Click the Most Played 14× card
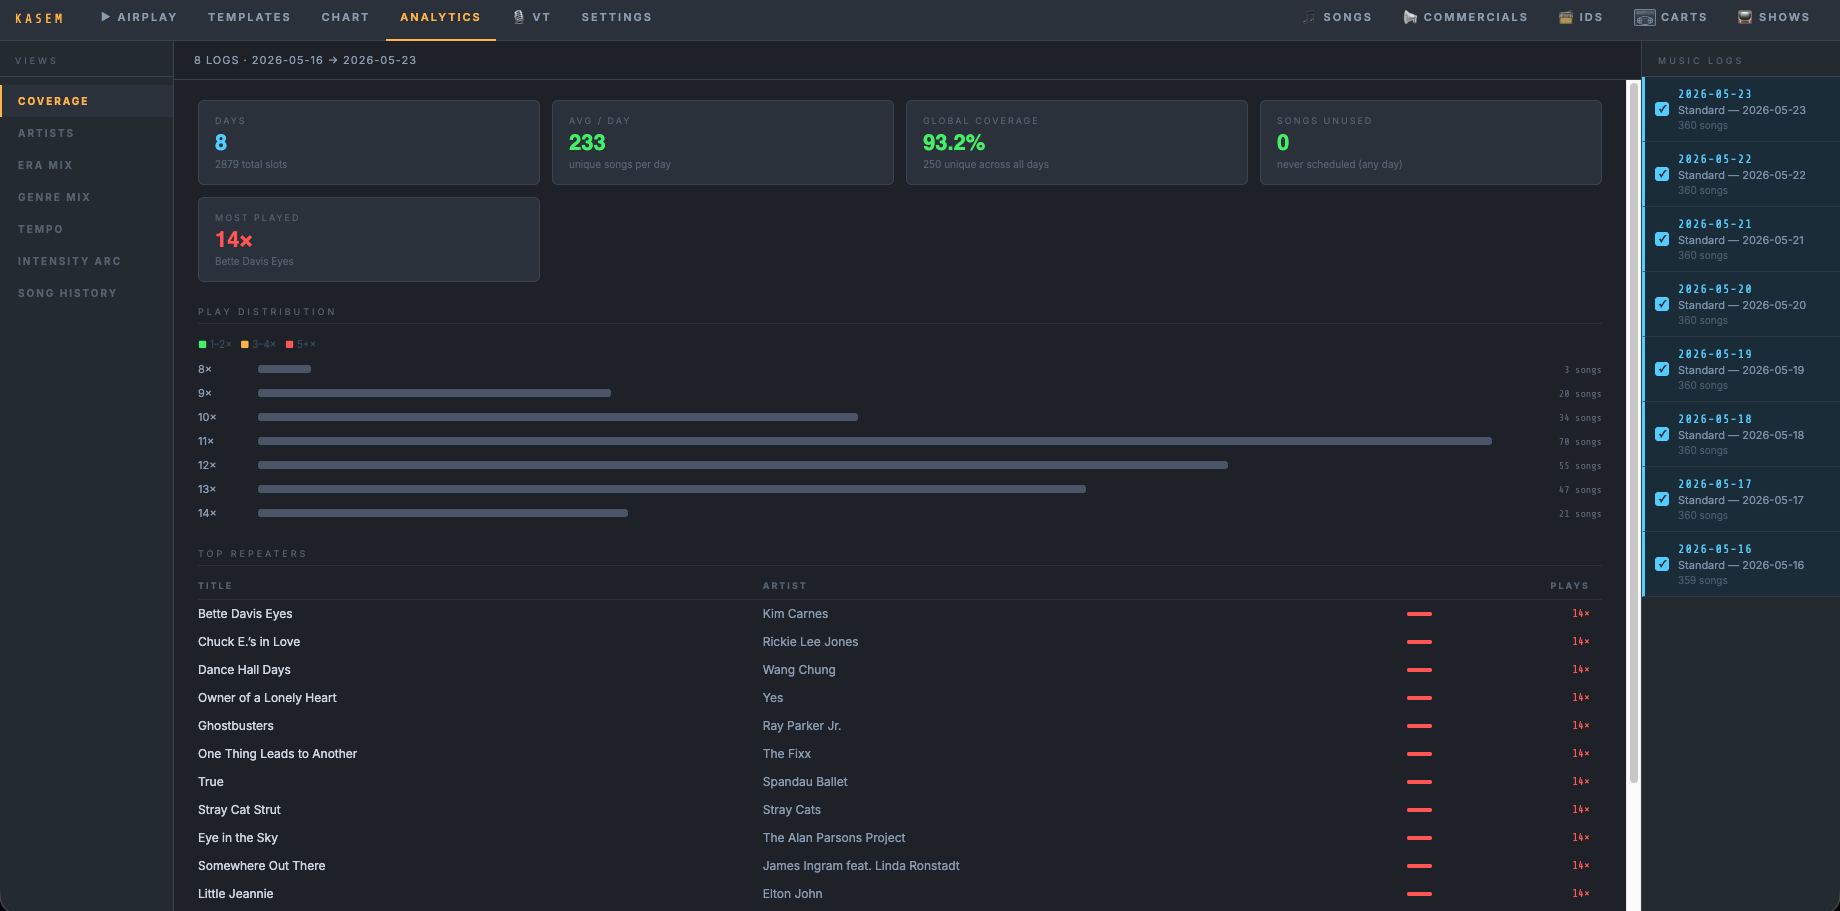 coord(369,239)
